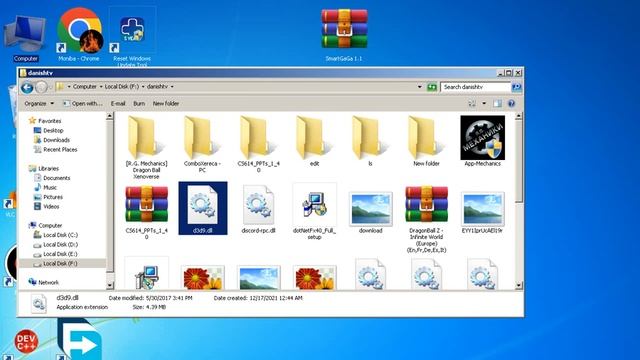
Task: Open SmartGaGa 1.1 archive on desktop
Action: click(344, 35)
